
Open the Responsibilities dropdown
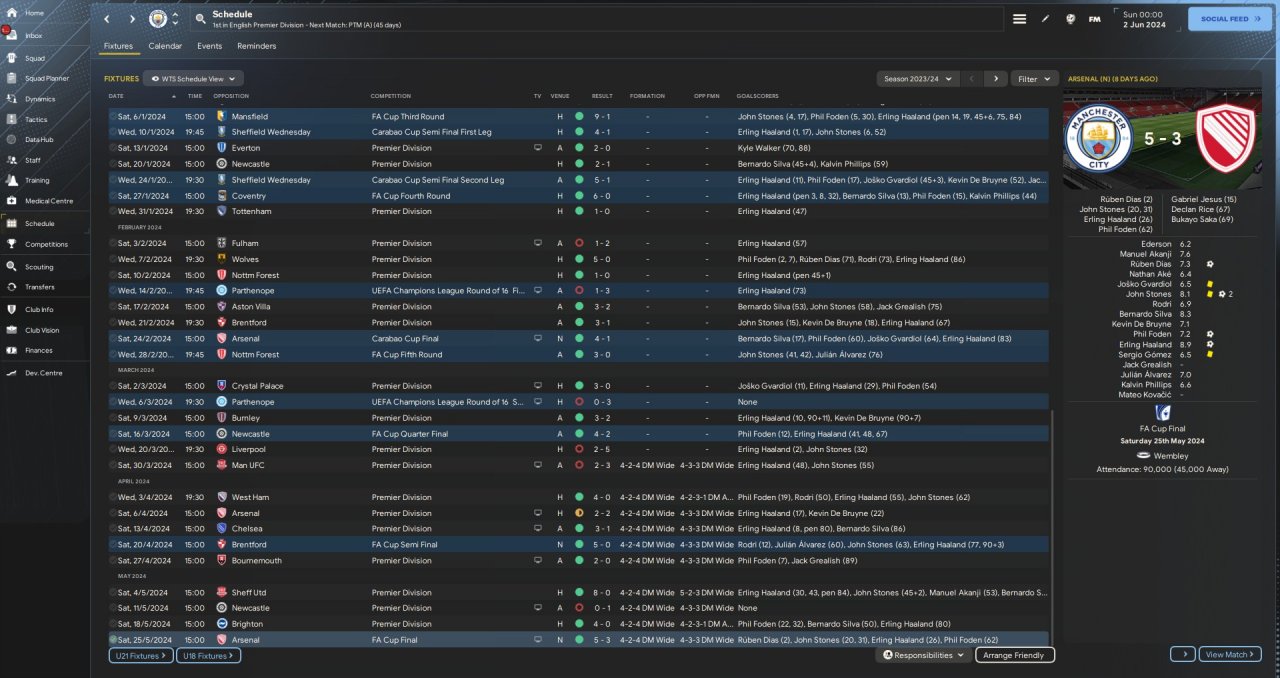pos(925,655)
